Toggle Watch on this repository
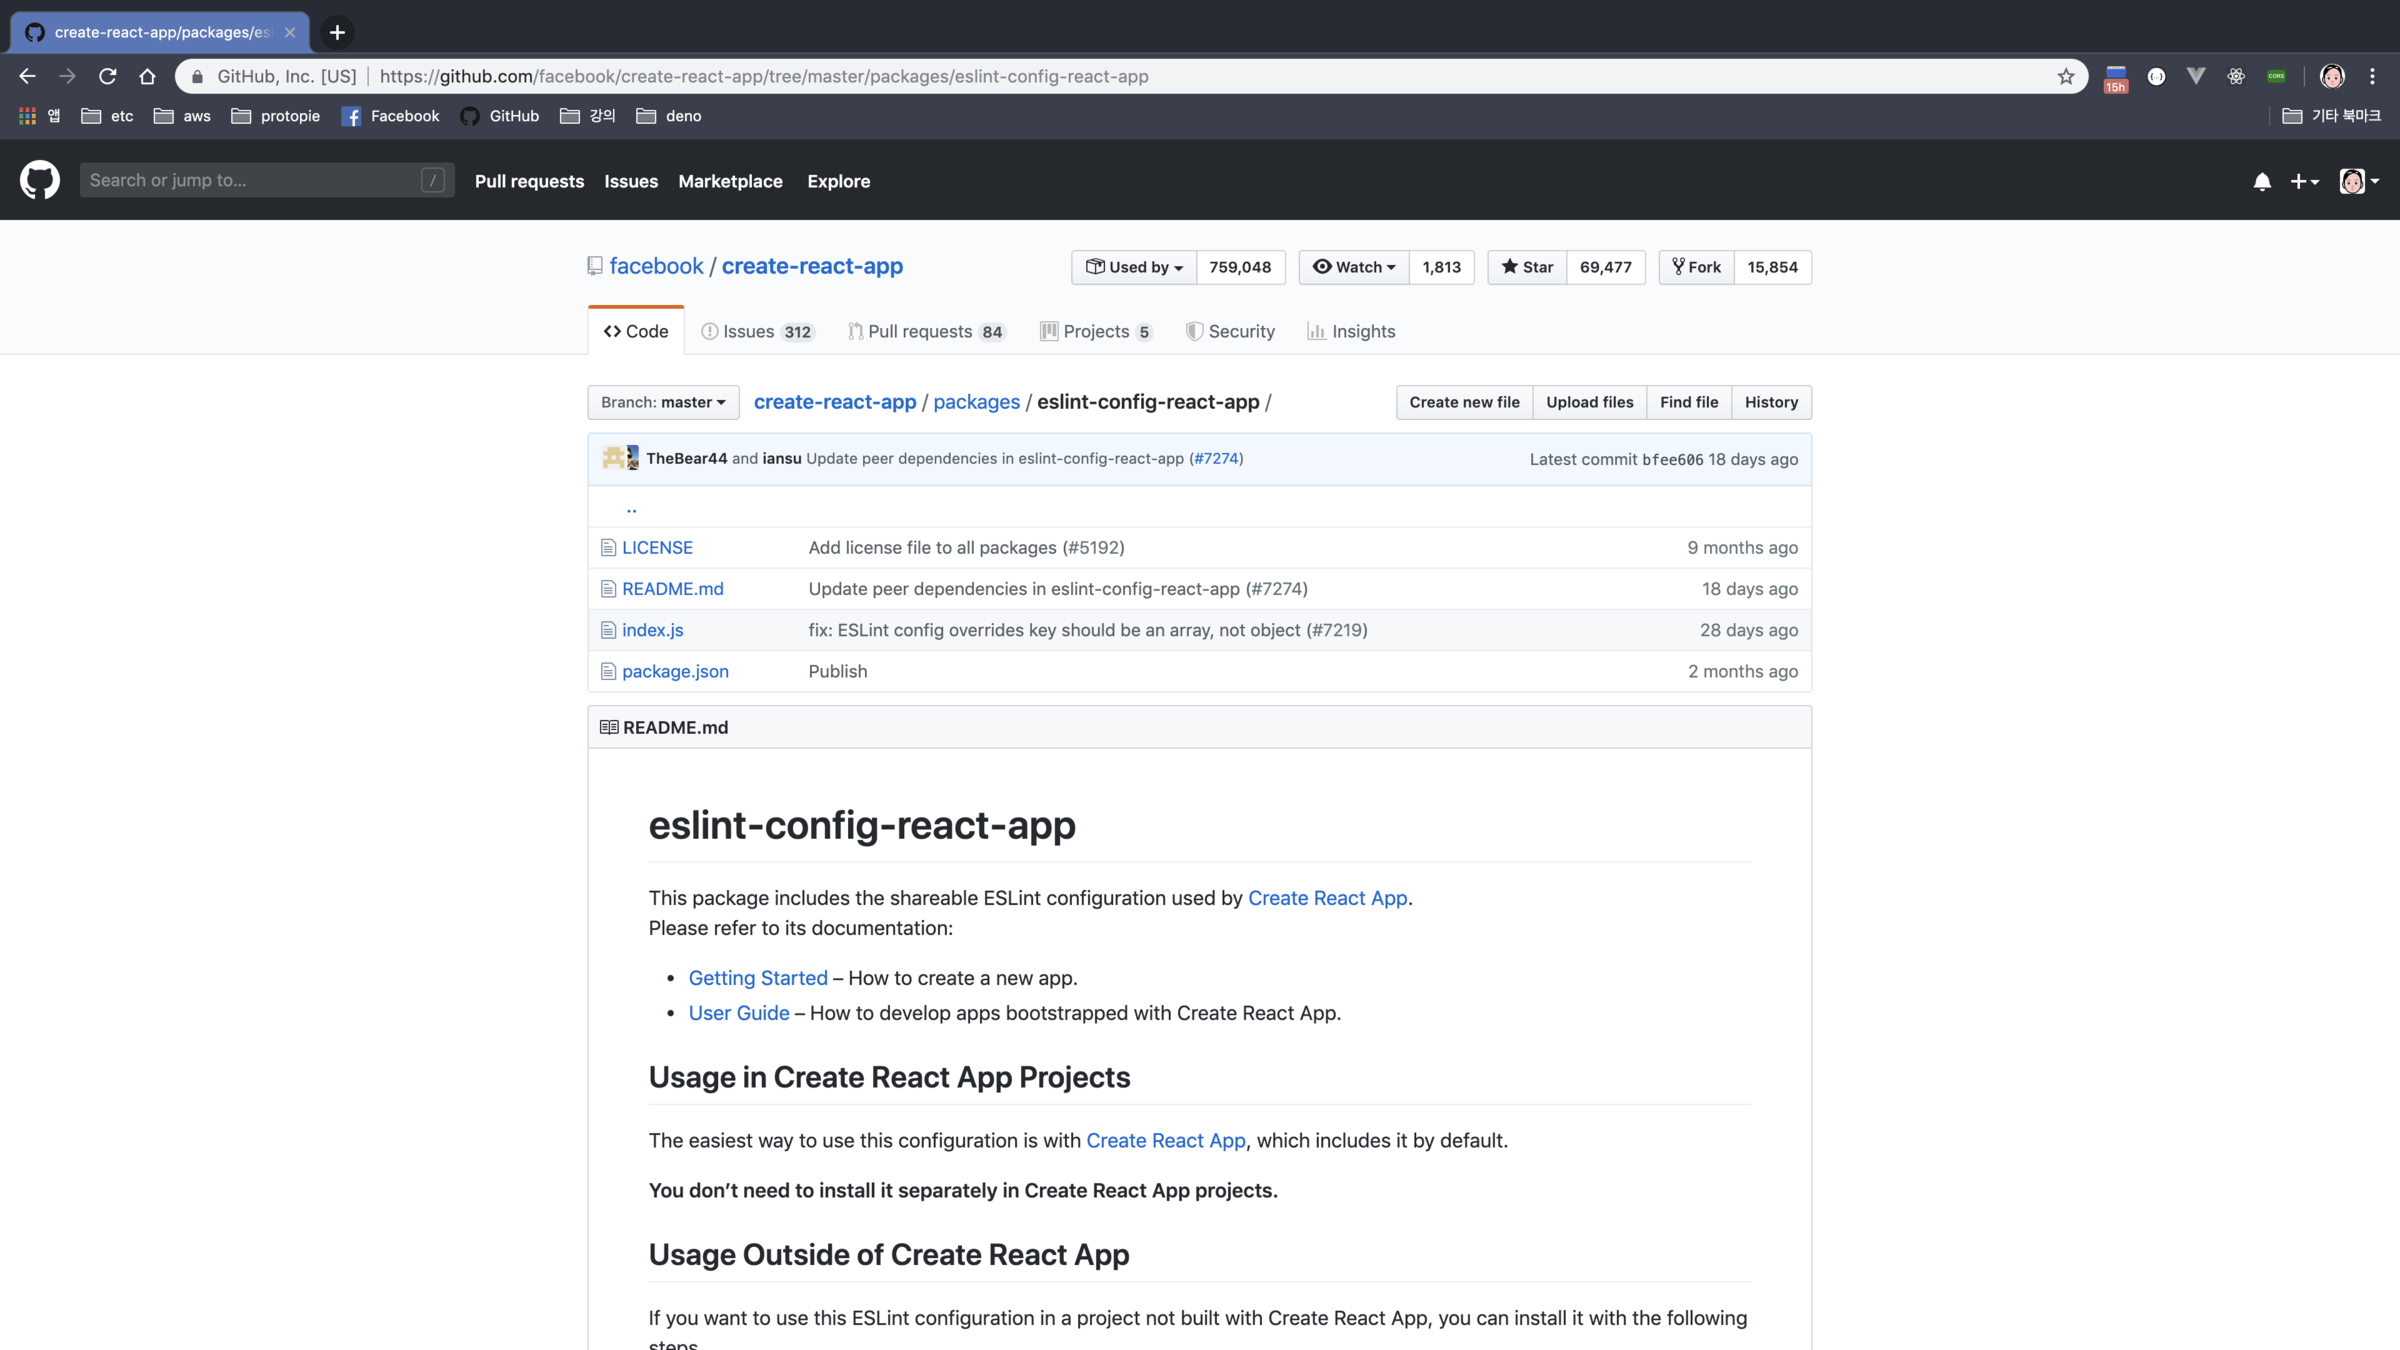 click(1354, 267)
